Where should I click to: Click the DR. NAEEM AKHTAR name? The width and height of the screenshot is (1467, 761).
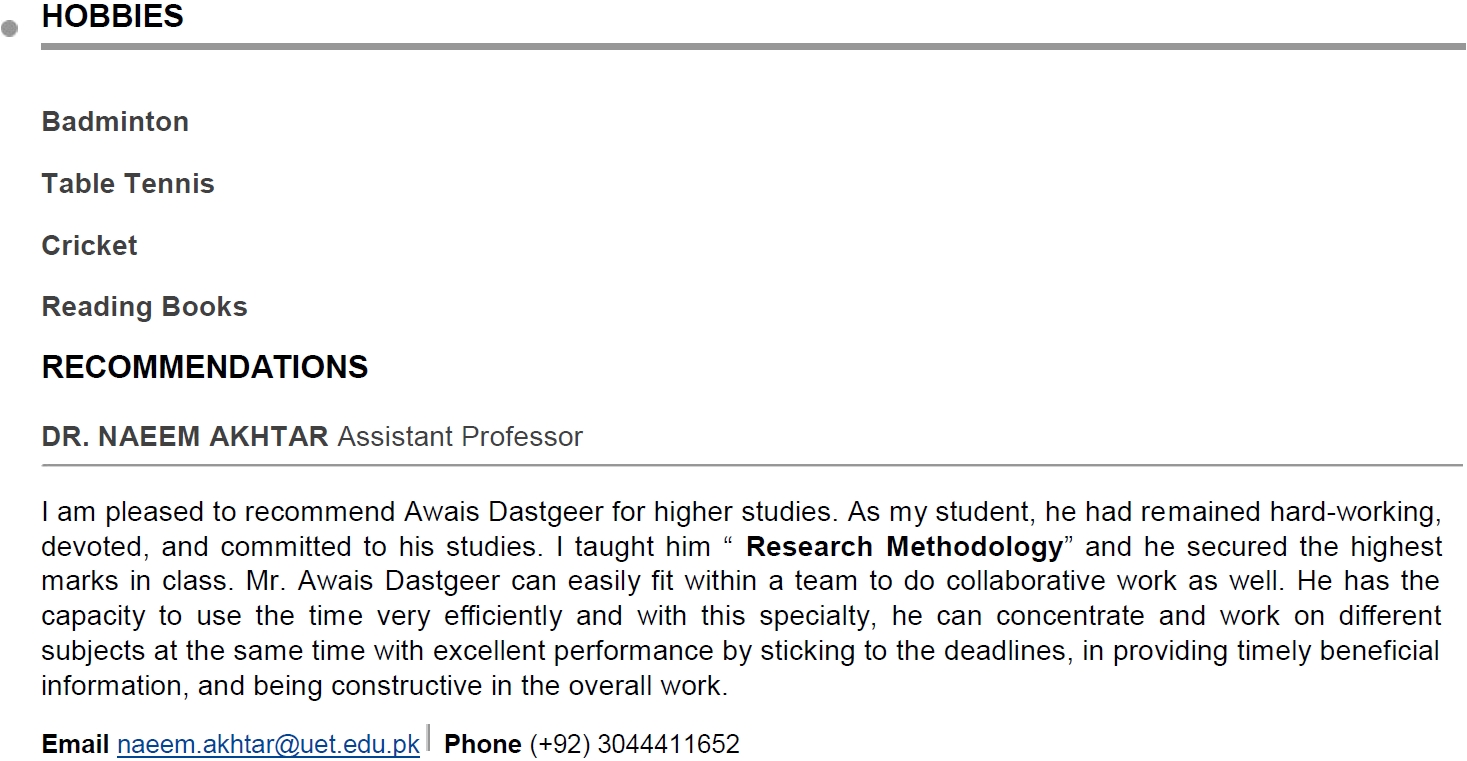[185, 437]
